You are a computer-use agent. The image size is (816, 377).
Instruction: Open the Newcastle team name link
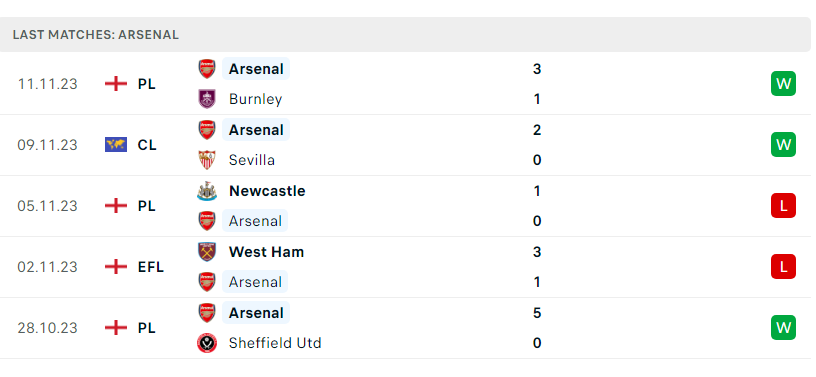point(267,191)
